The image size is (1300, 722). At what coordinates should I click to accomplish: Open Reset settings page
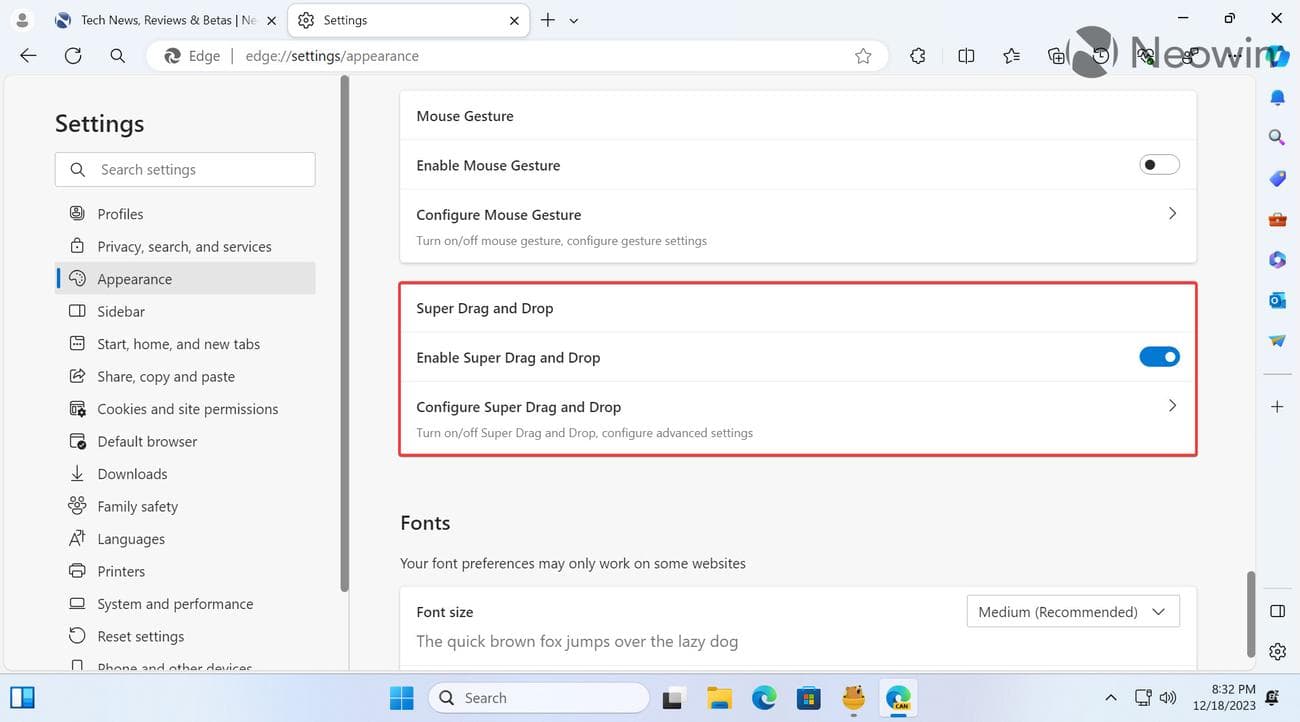[x=140, y=636]
